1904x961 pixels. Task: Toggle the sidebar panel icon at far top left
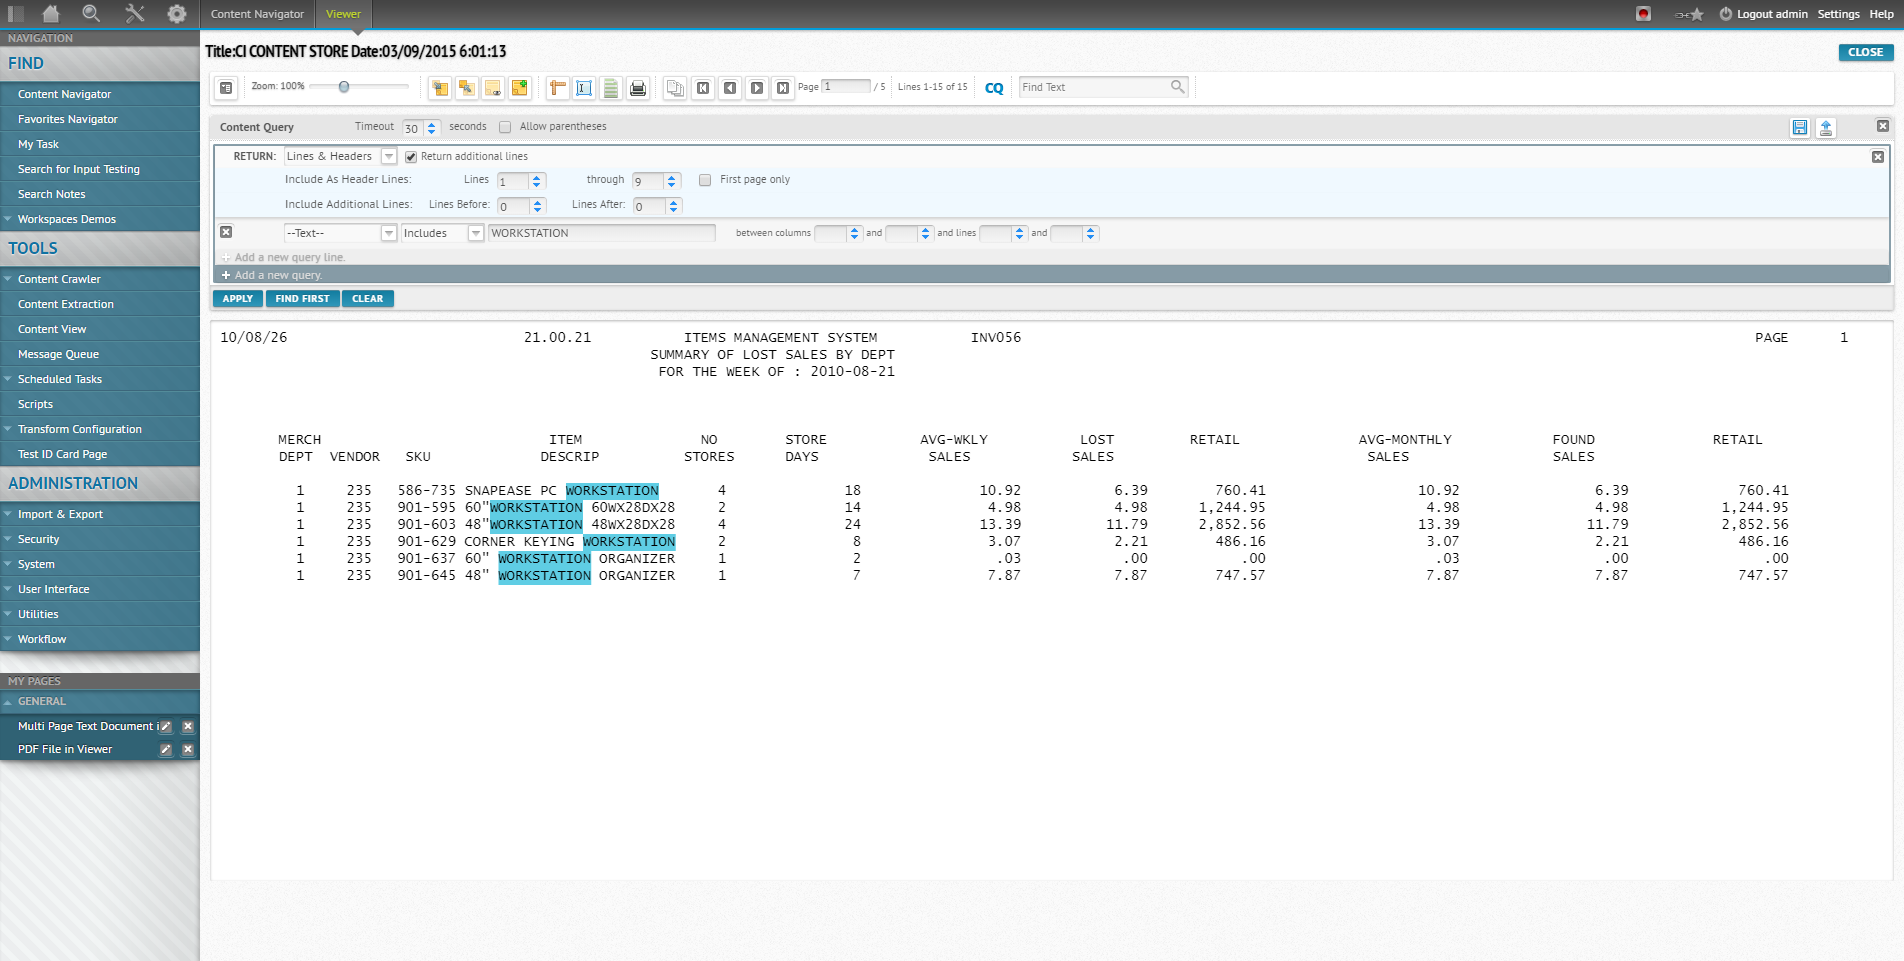click(15, 14)
